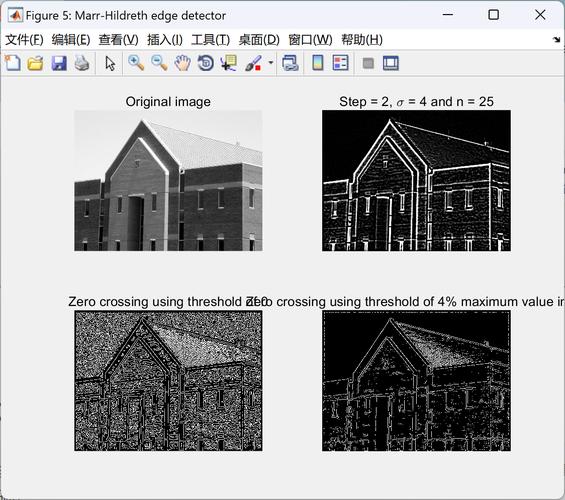This screenshot has height=500, width=565.
Task: Click the New Figure icon
Action: (13, 63)
